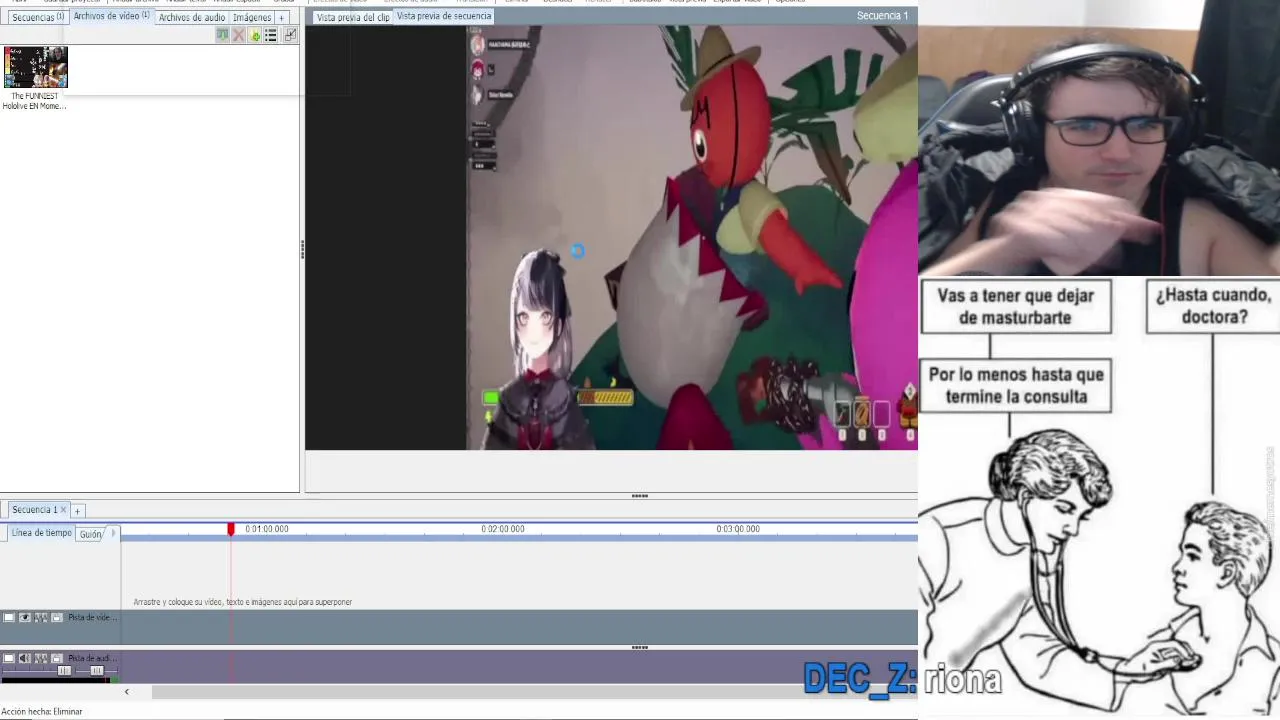Viewport: 1280px width, 720px height.
Task: Click the Secuencia 1 preview title
Action: pos(882,16)
